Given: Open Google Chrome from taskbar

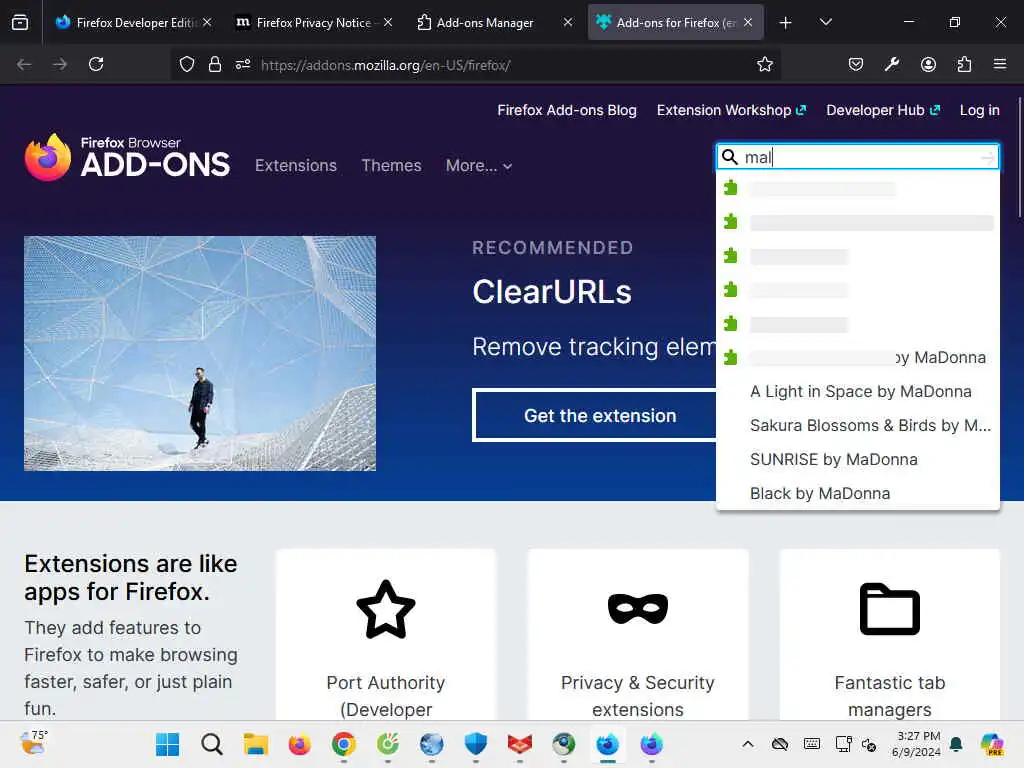Looking at the screenshot, I should pos(344,744).
